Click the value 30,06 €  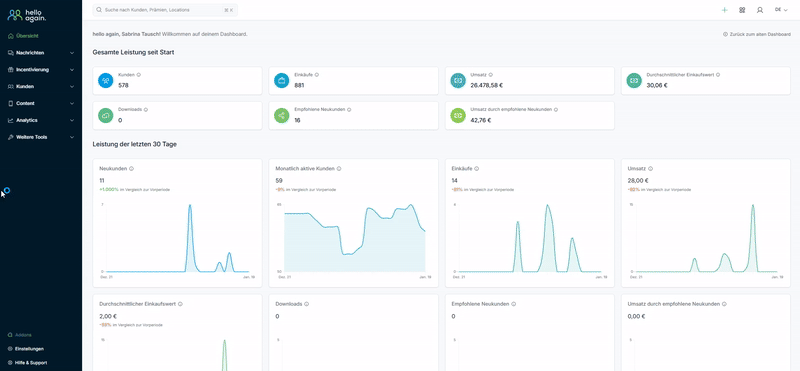point(657,85)
